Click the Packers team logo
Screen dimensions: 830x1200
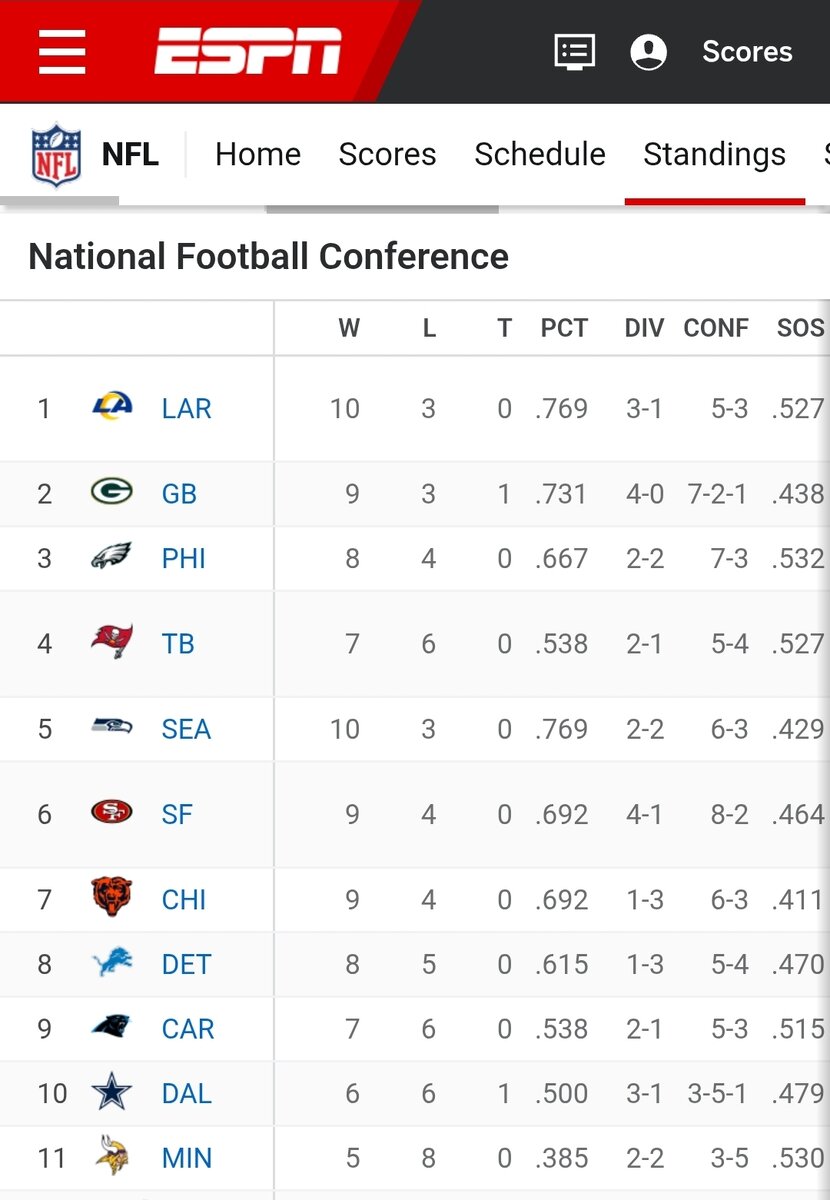pyautogui.click(x=111, y=492)
